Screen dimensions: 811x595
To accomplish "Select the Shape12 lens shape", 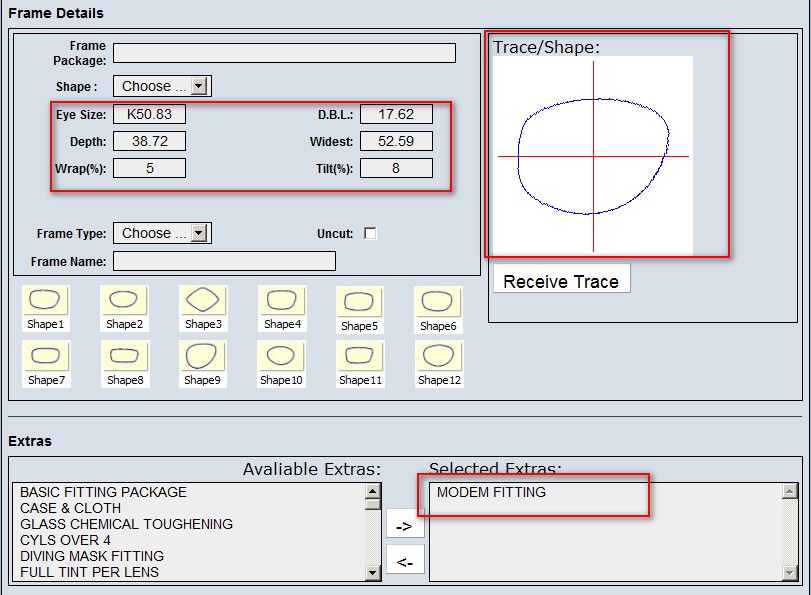I will [x=439, y=364].
